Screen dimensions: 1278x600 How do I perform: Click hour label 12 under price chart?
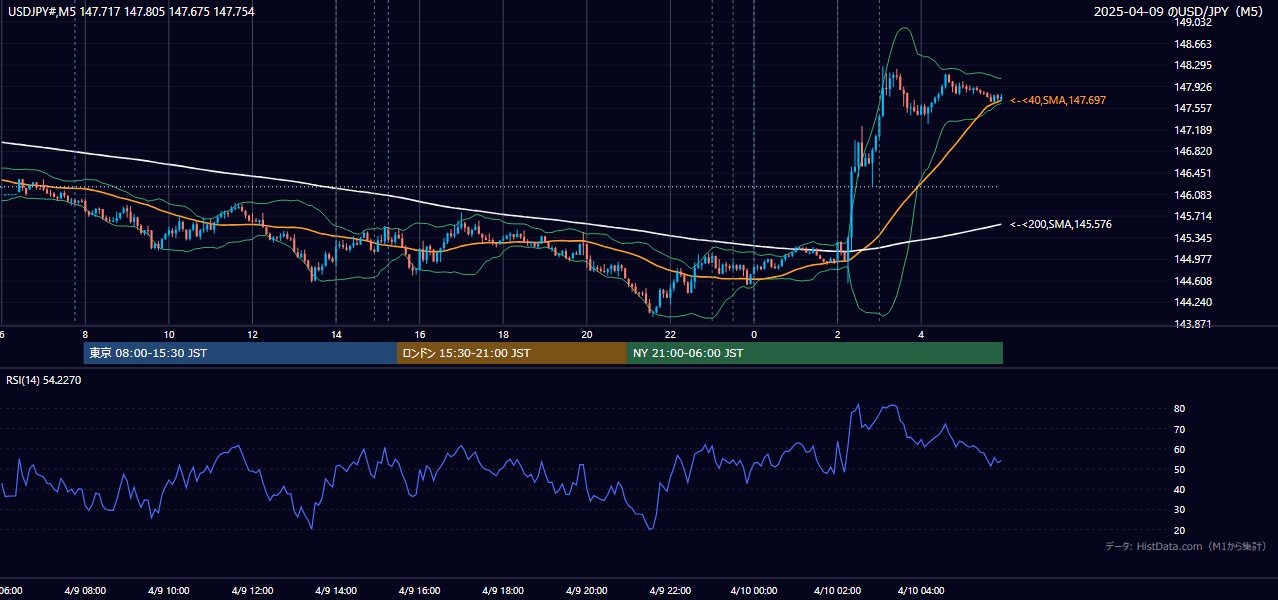pos(252,334)
